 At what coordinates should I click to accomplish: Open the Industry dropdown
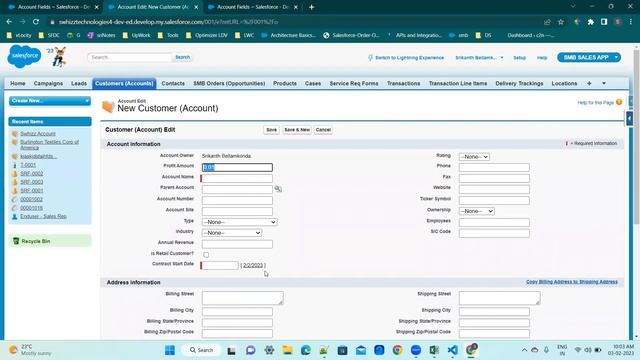[x=232, y=232]
